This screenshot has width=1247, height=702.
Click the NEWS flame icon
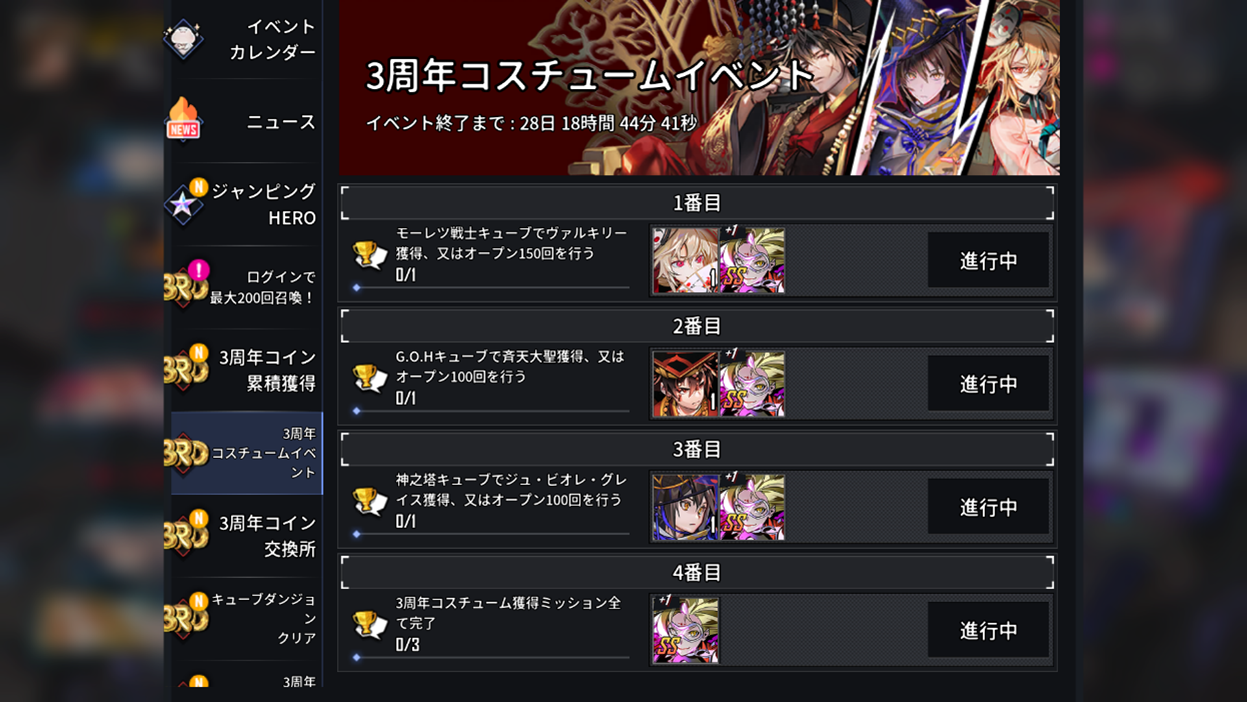[183, 120]
